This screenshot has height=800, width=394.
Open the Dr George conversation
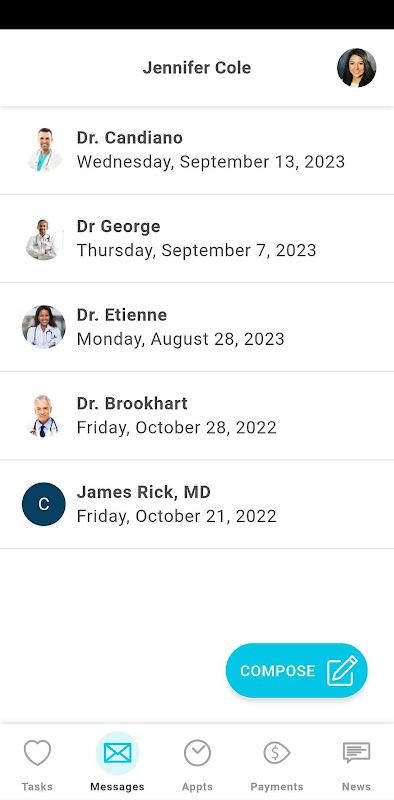click(197, 239)
